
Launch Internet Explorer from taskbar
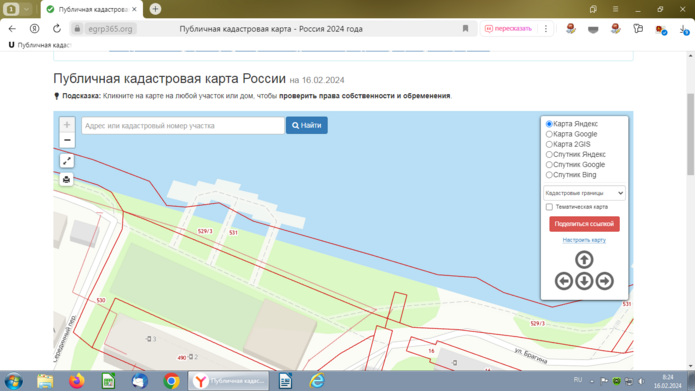coord(316,381)
